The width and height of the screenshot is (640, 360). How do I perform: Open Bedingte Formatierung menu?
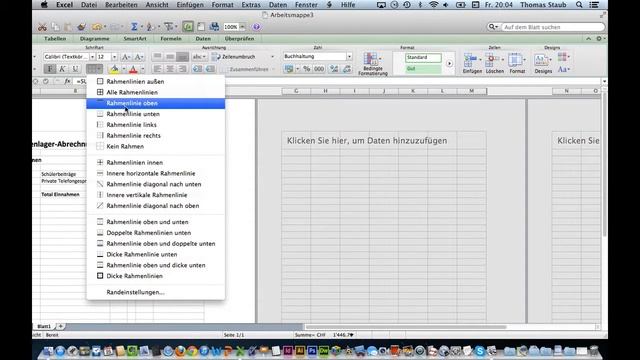coord(373,64)
